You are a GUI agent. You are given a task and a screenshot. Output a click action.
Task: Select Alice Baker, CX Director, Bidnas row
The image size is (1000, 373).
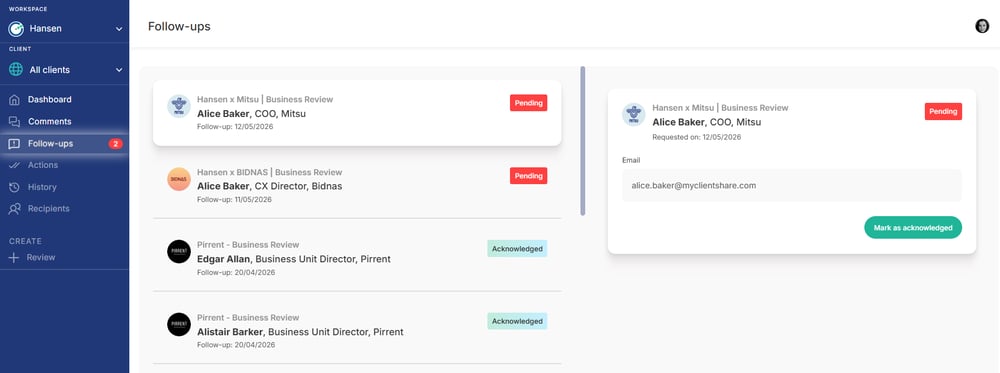pos(357,185)
